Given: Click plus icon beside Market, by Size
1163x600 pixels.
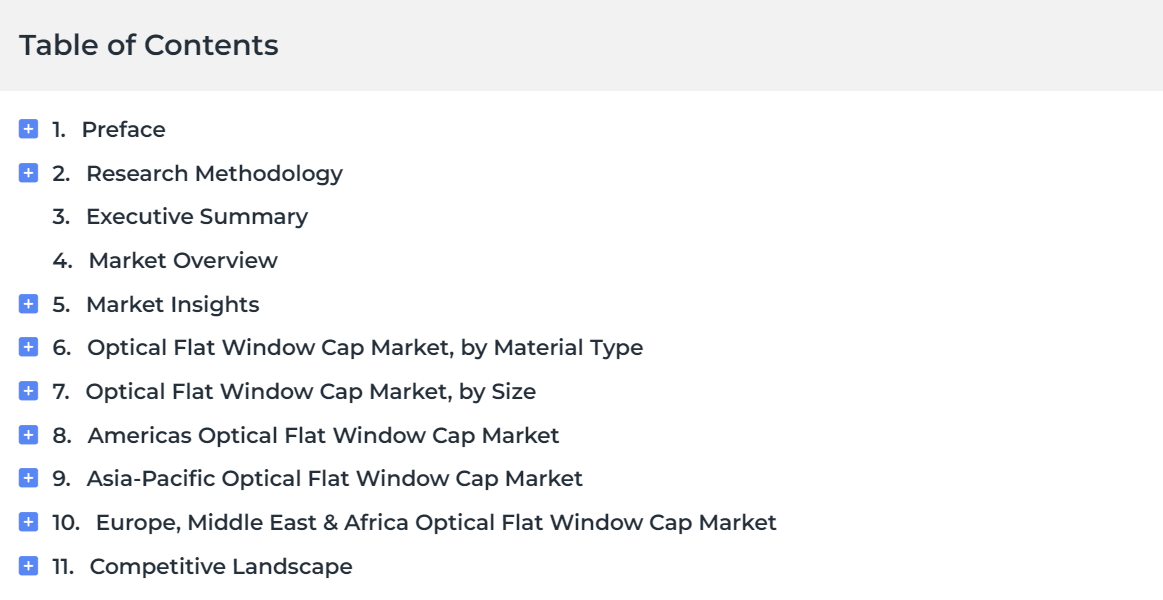Looking at the screenshot, I should 28,391.
